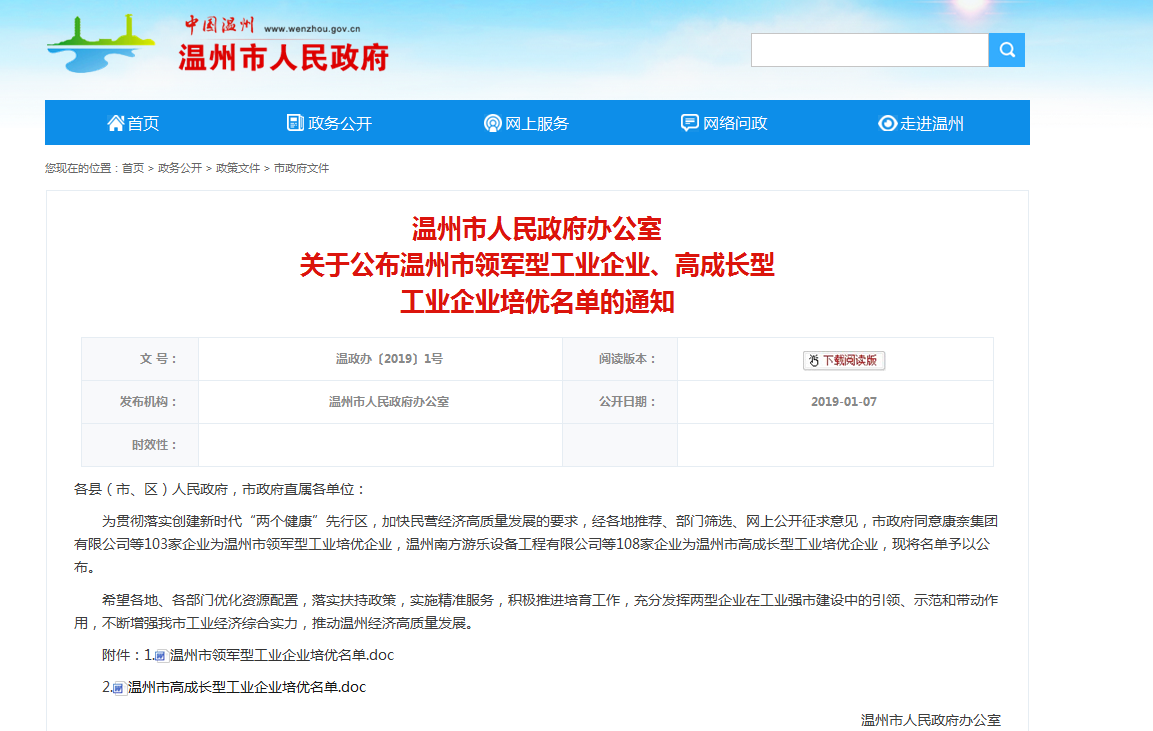Click 市政府文件 in the breadcrumb trail
The image size is (1153, 731).
click(x=301, y=168)
